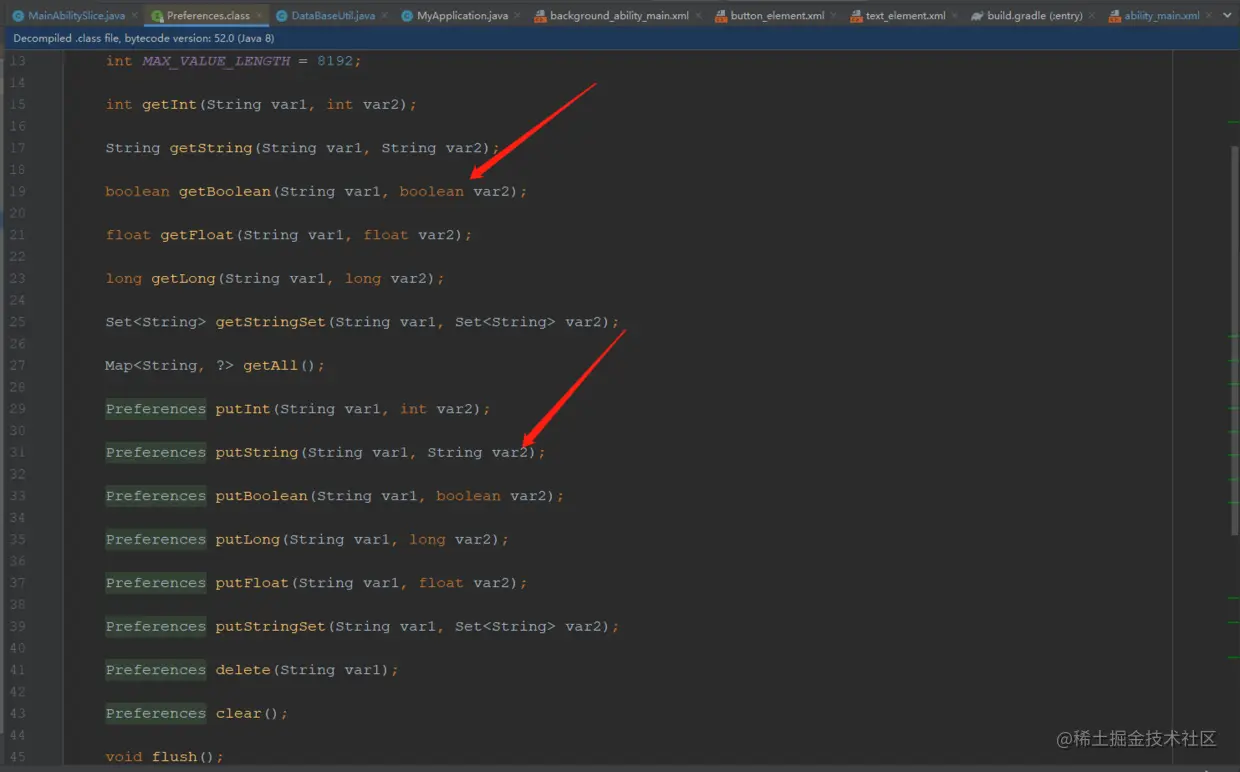The width and height of the screenshot is (1240, 772).
Task: Place cursor on the getInt method name
Action: click(x=170, y=105)
